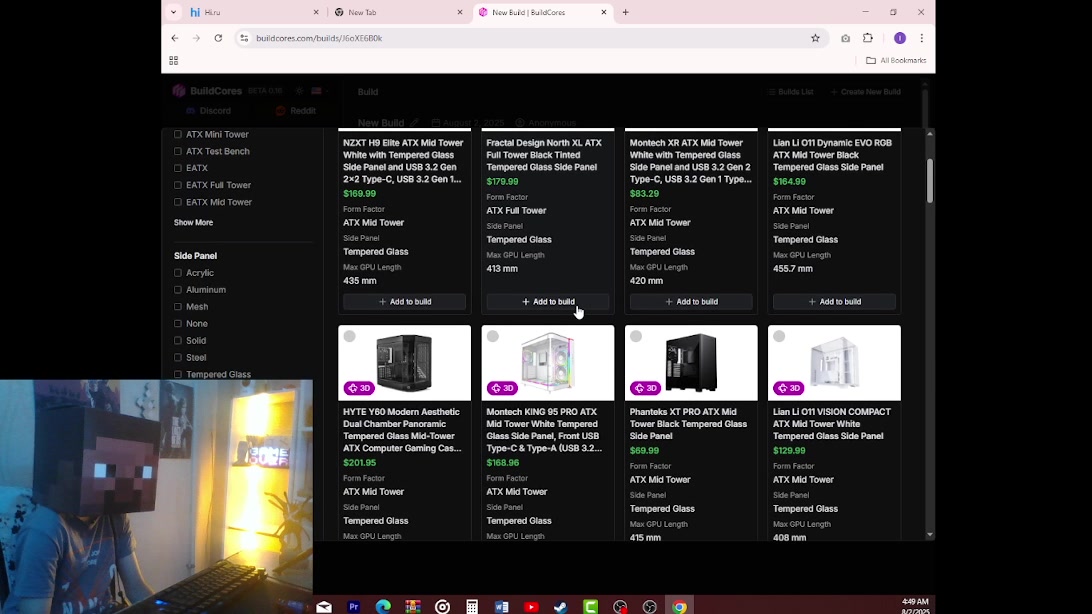The image size is (1092, 614).
Task: Open Microsoft Word from the taskbar
Action: coord(501,607)
